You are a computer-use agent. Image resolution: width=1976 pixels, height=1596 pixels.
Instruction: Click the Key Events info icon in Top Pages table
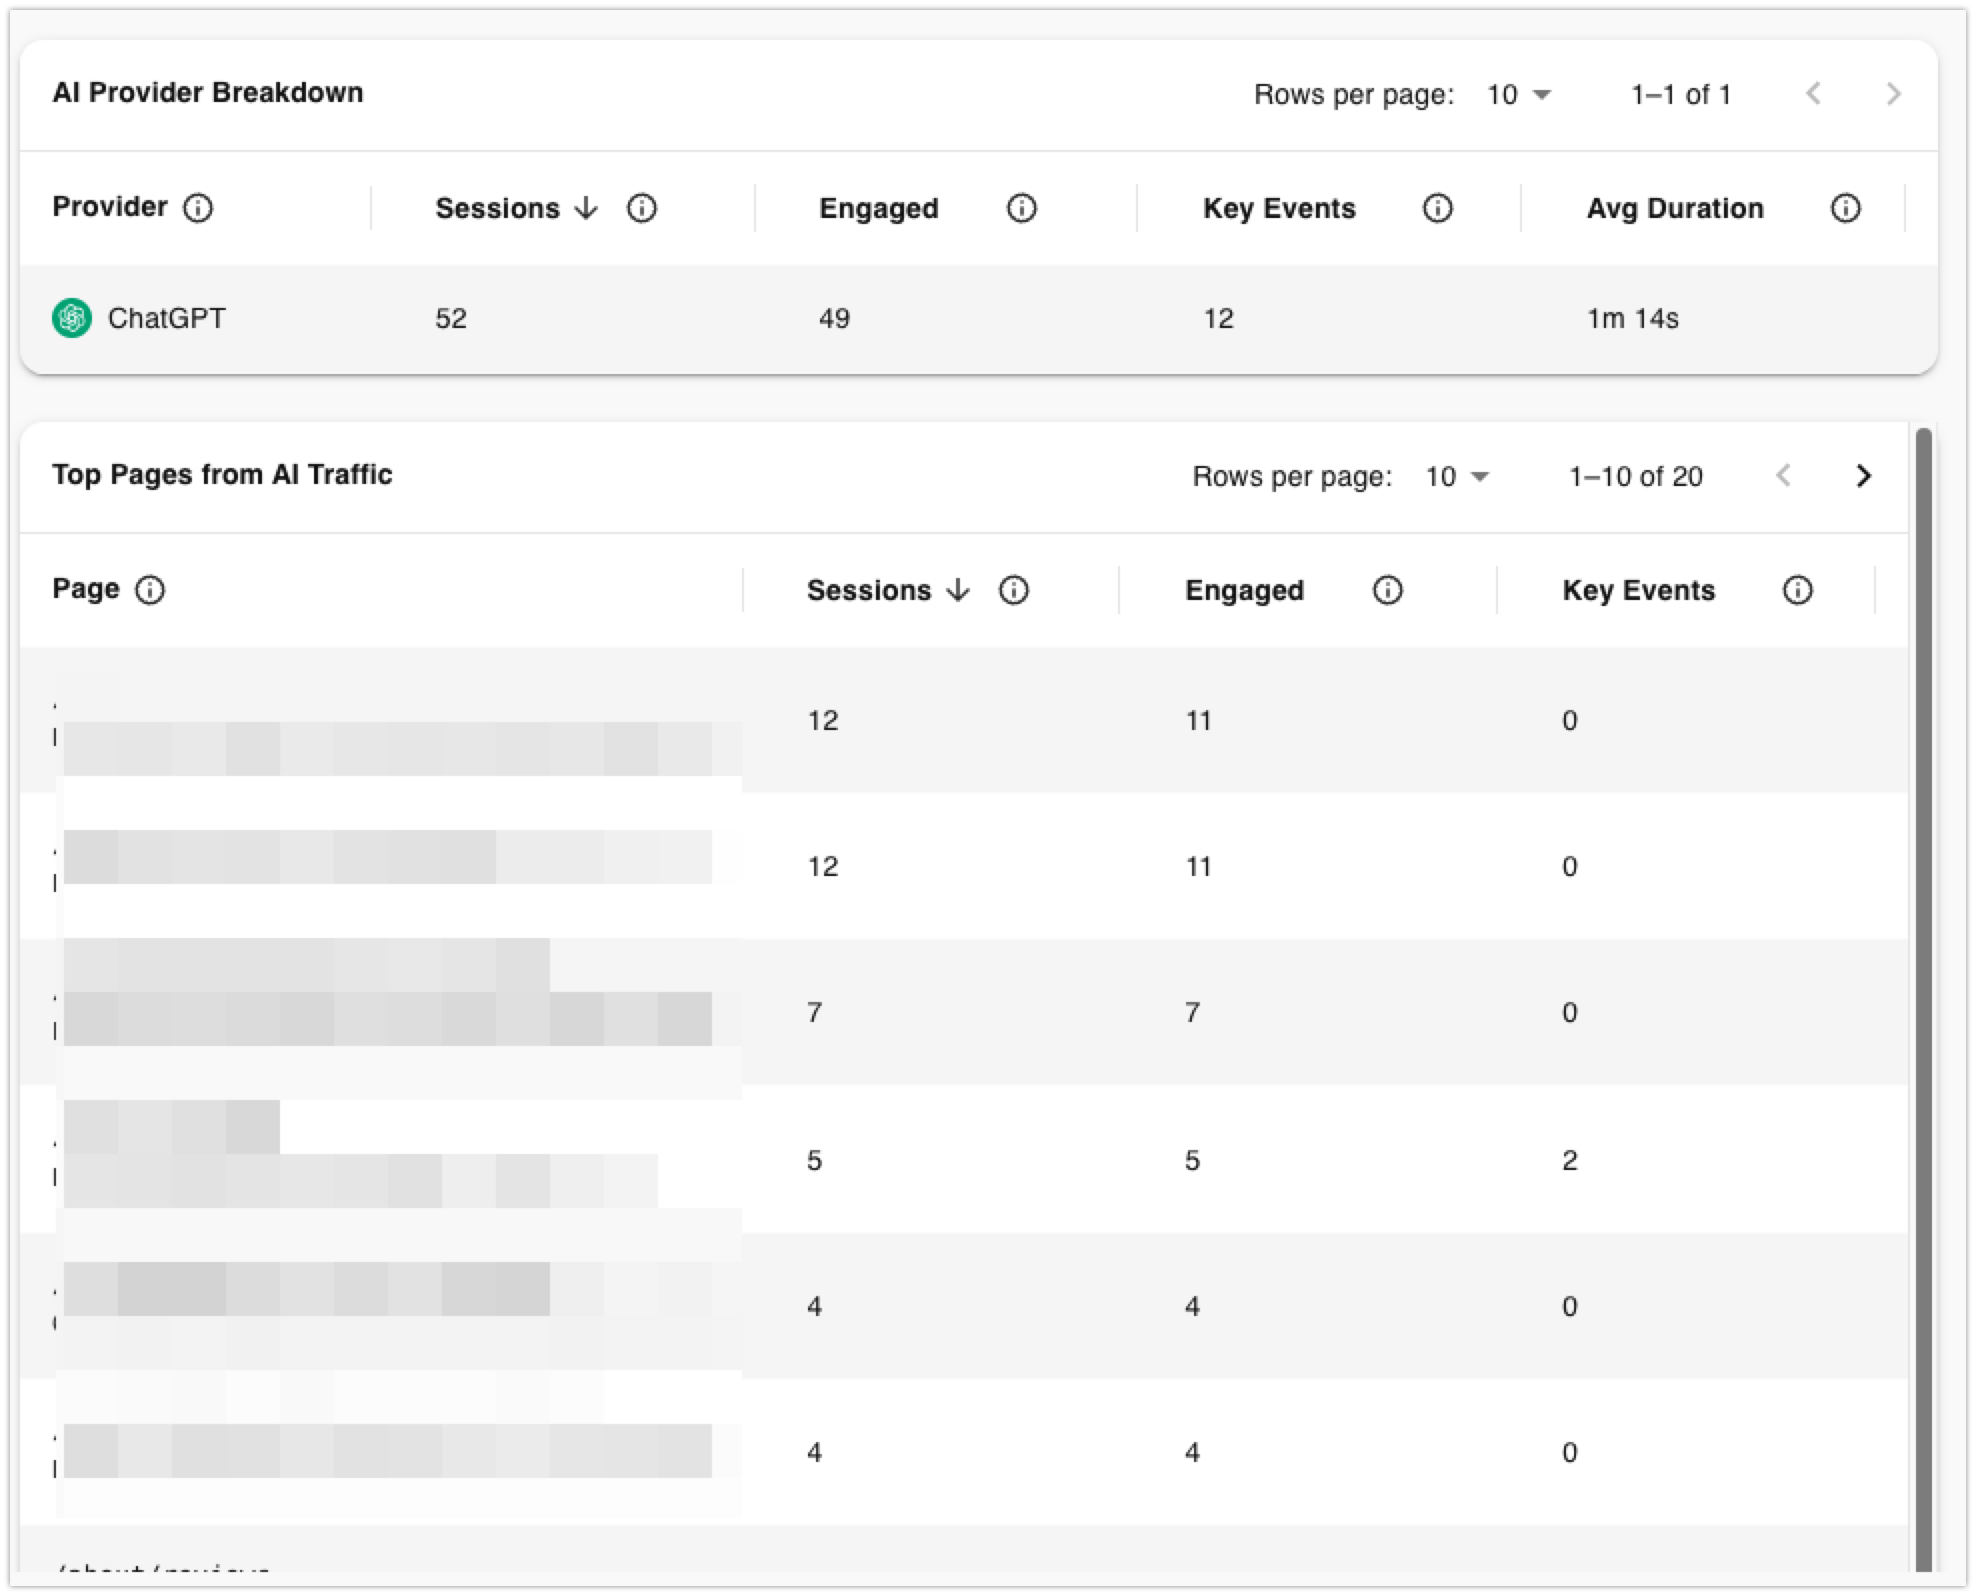(1797, 591)
